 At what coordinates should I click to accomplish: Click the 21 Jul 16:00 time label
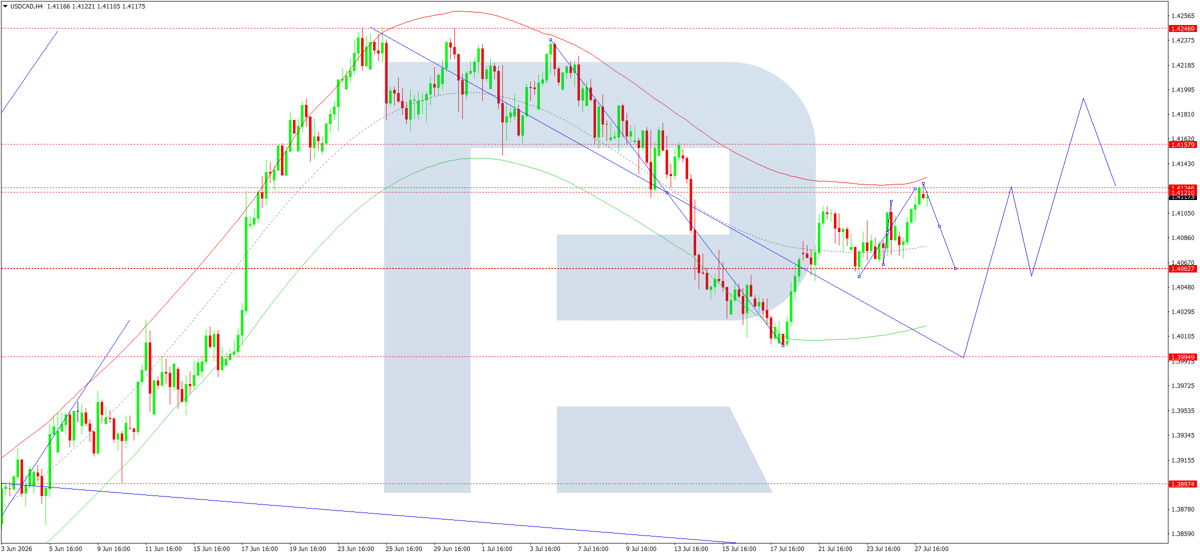pyautogui.click(x=834, y=549)
